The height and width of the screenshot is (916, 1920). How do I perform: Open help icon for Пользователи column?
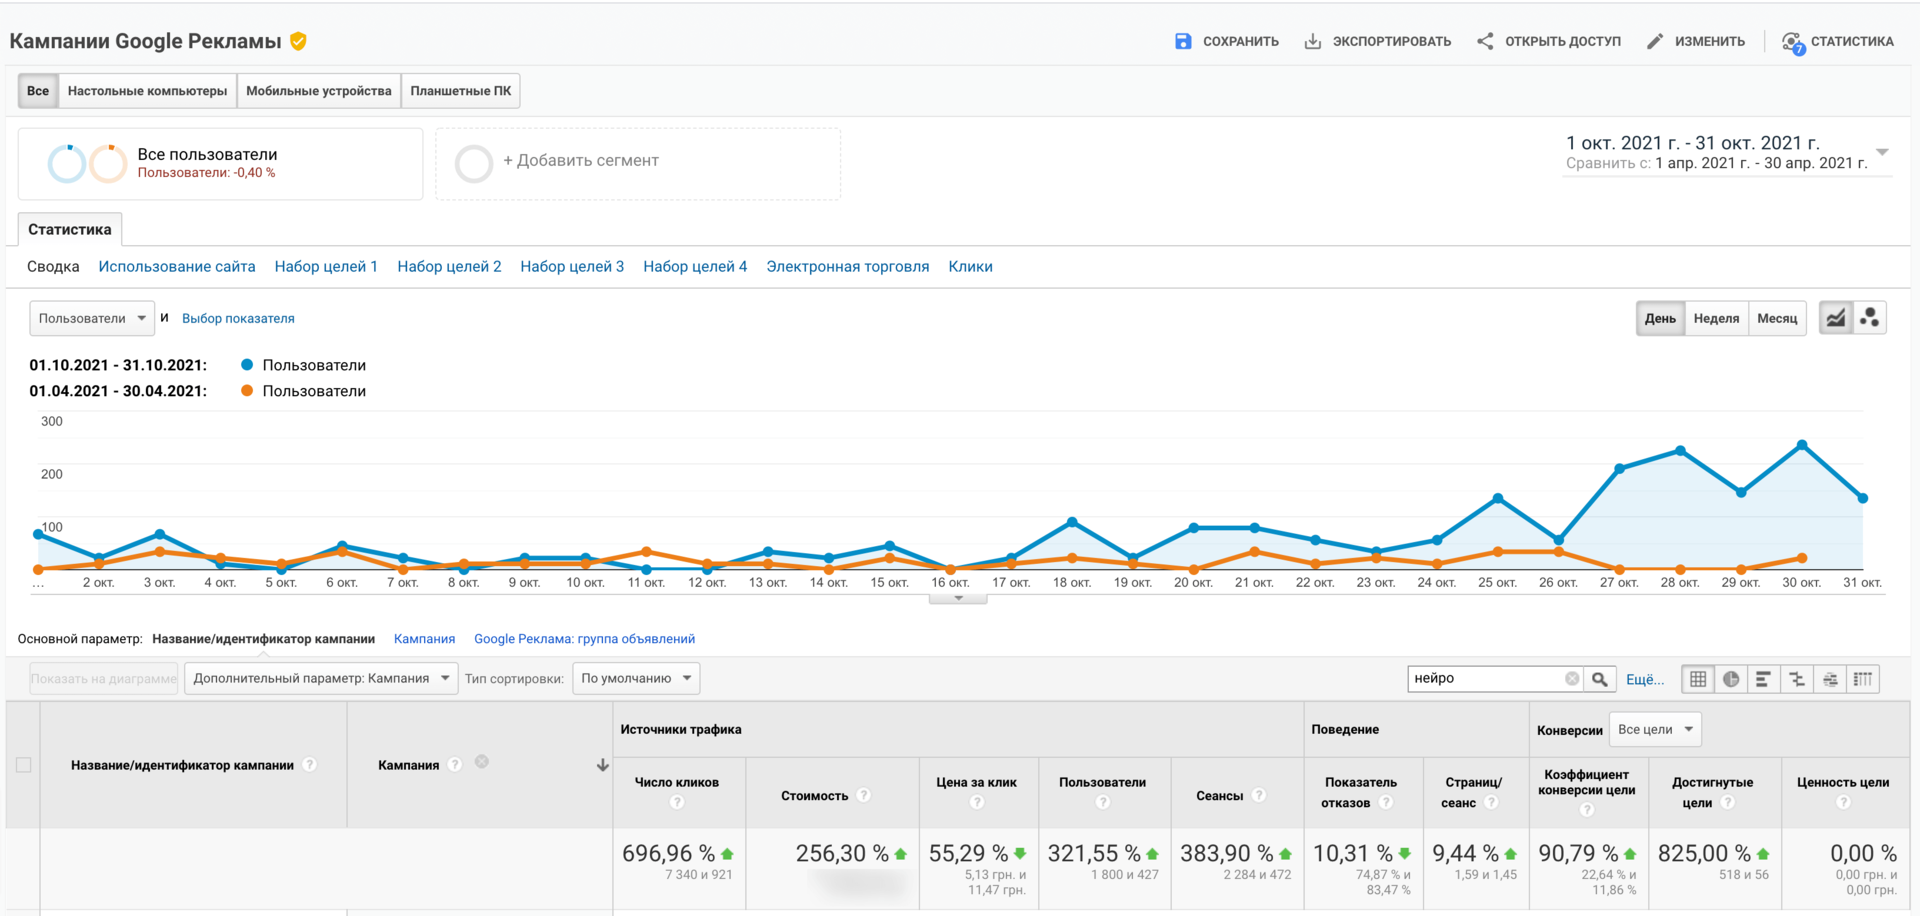(x=1102, y=803)
